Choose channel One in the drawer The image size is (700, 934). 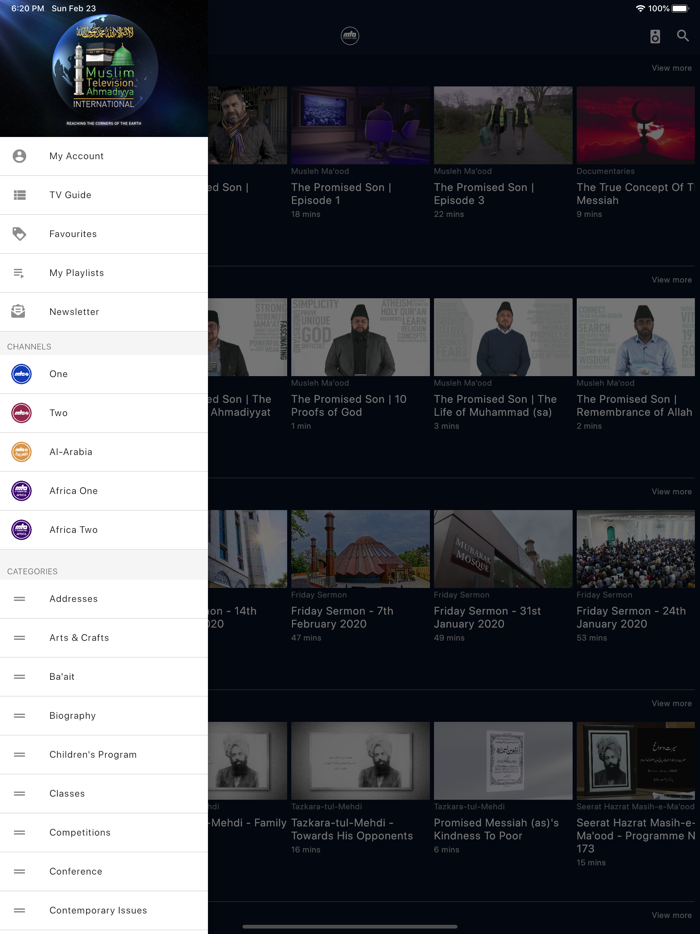pyautogui.click(x=104, y=374)
